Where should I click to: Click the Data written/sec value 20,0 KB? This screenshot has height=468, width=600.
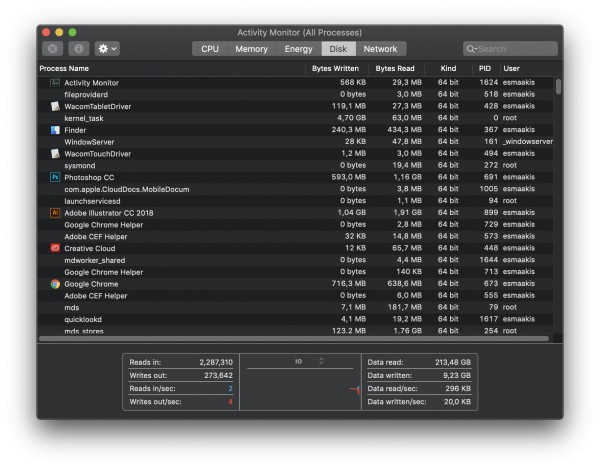[x=457, y=402]
